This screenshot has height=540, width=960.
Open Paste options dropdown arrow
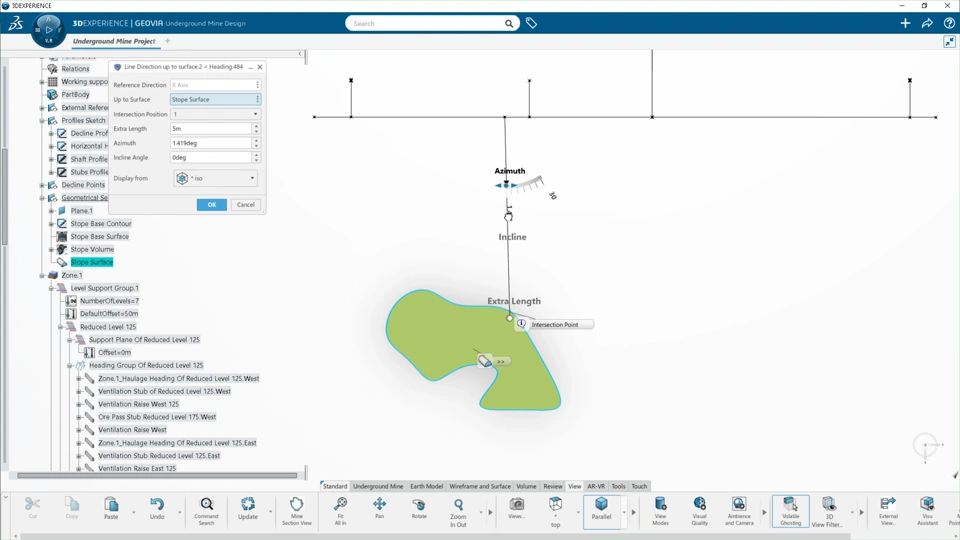(133, 512)
